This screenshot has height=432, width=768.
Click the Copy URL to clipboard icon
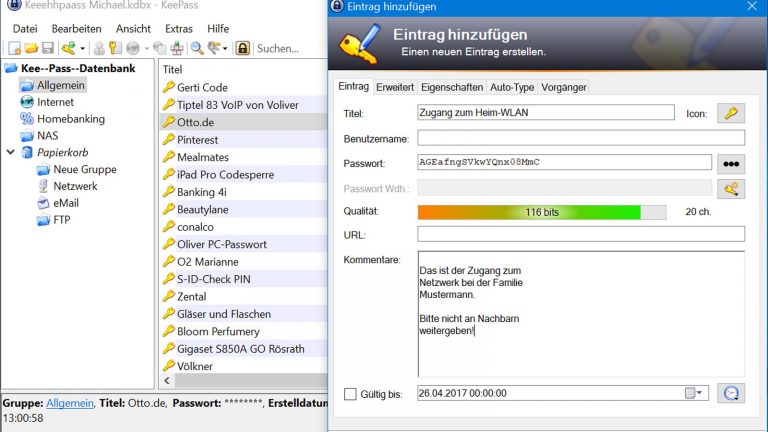tap(160, 48)
